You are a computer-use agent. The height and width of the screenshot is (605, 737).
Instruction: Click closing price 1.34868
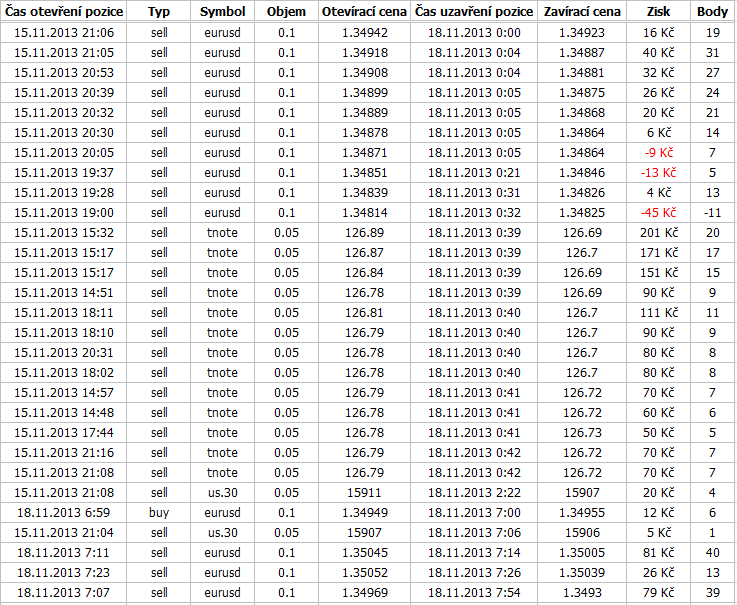[x=582, y=113]
